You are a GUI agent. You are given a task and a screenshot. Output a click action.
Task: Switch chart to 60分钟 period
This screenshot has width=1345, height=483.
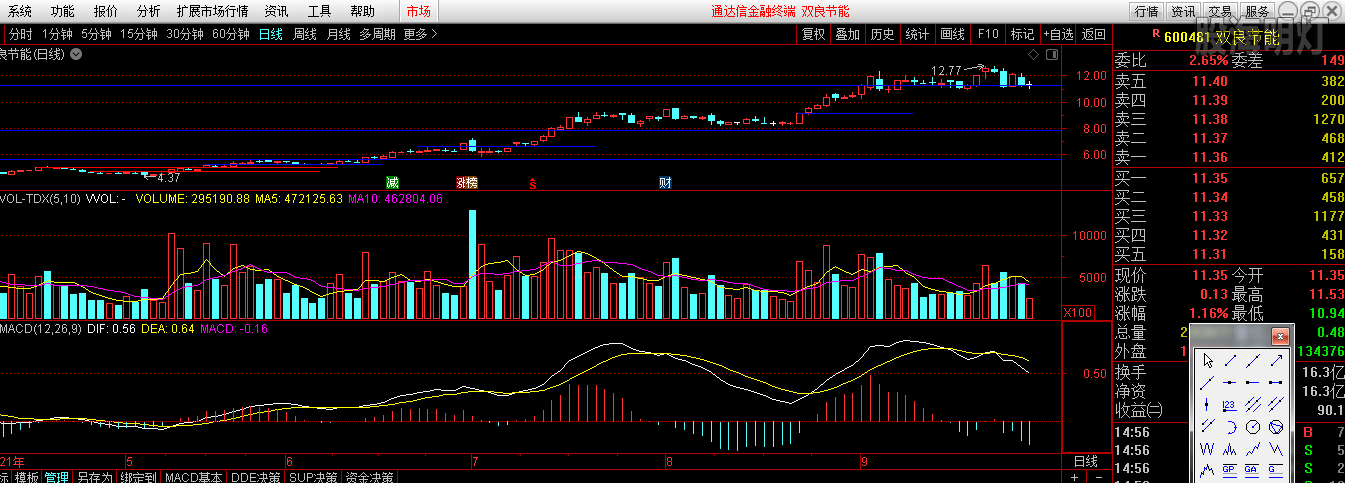pos(231,34)
